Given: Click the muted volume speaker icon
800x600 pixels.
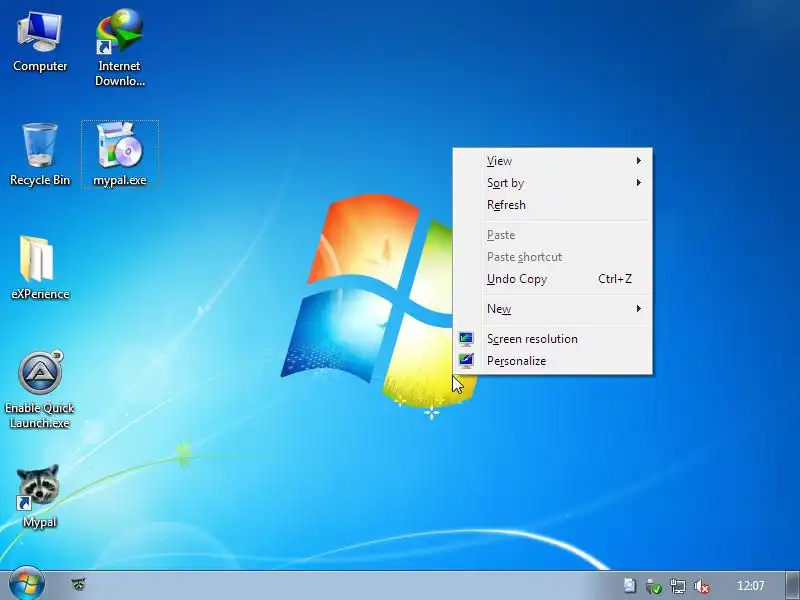Looking at the screenshot, I should coord(702,586).
